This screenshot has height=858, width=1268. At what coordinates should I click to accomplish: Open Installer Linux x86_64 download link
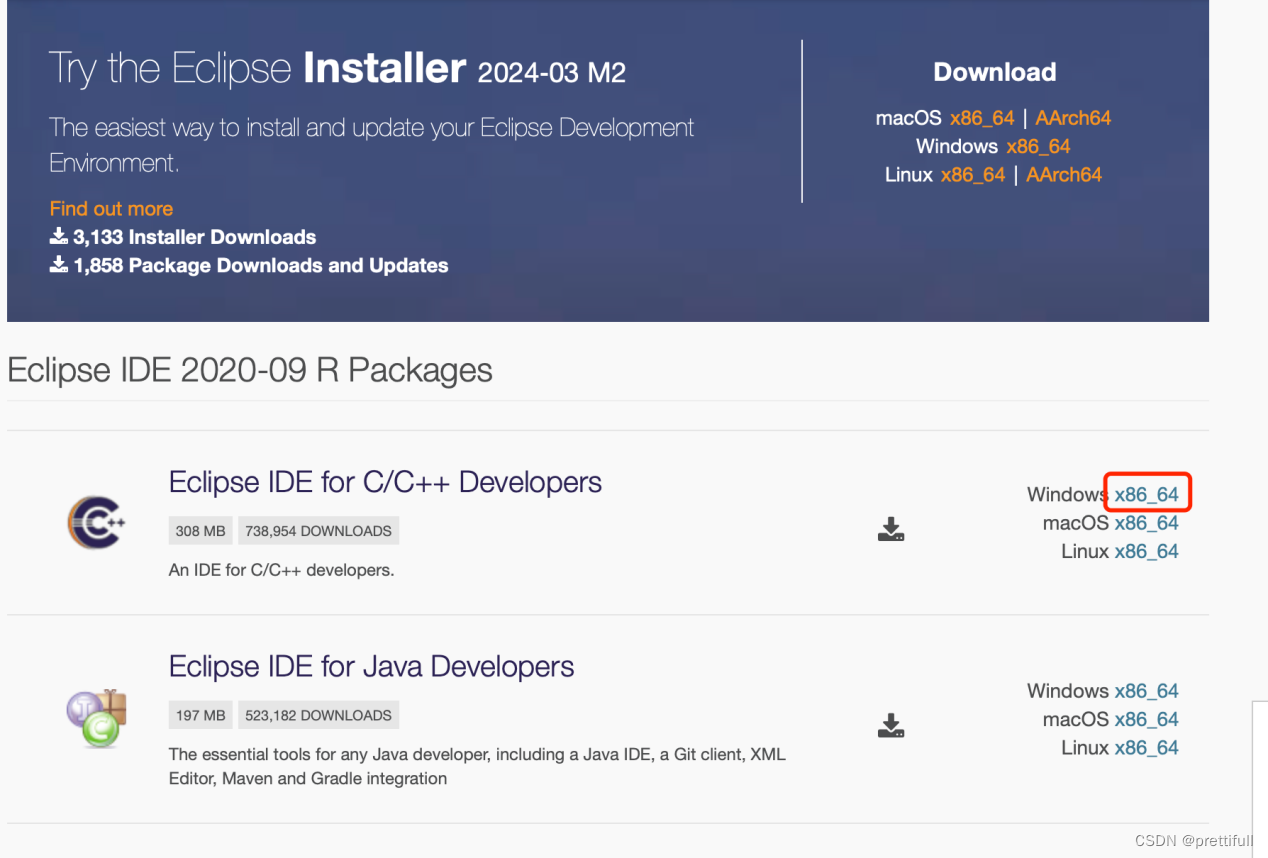click(x=973, y=174)
